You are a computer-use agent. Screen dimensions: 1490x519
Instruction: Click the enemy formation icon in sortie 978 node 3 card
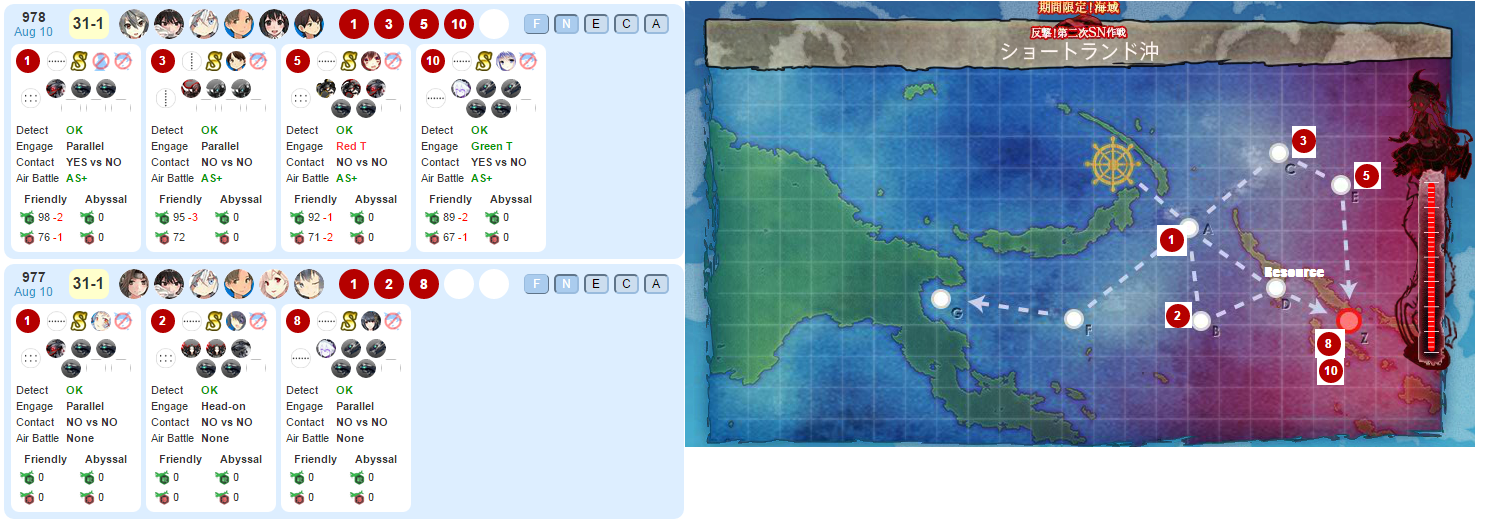[165, 98]
